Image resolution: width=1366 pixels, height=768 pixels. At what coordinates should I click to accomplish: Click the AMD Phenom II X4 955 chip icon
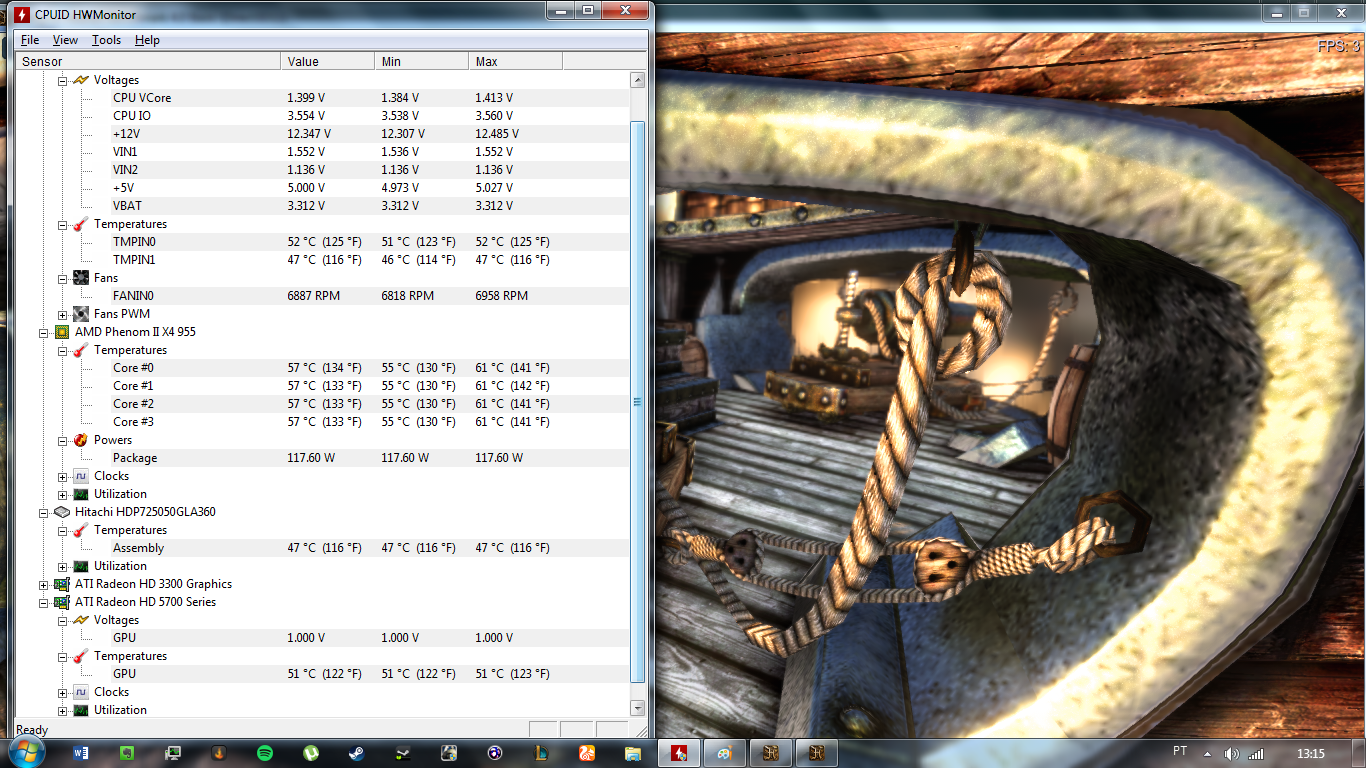click(x=62, y=332)
